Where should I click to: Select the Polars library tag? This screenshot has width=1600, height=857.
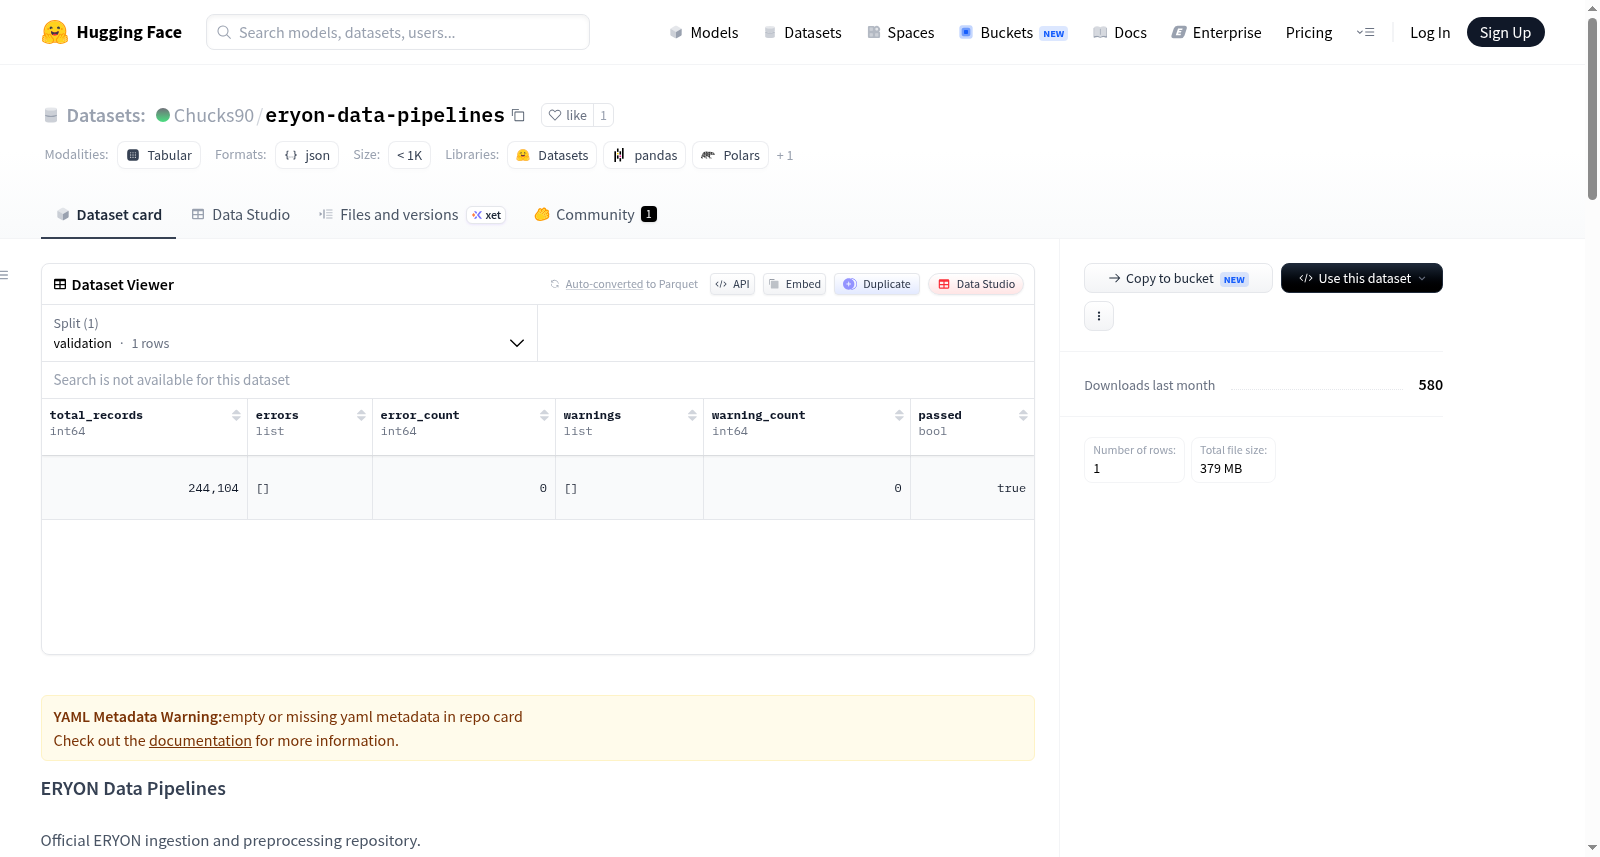(731, 155)
